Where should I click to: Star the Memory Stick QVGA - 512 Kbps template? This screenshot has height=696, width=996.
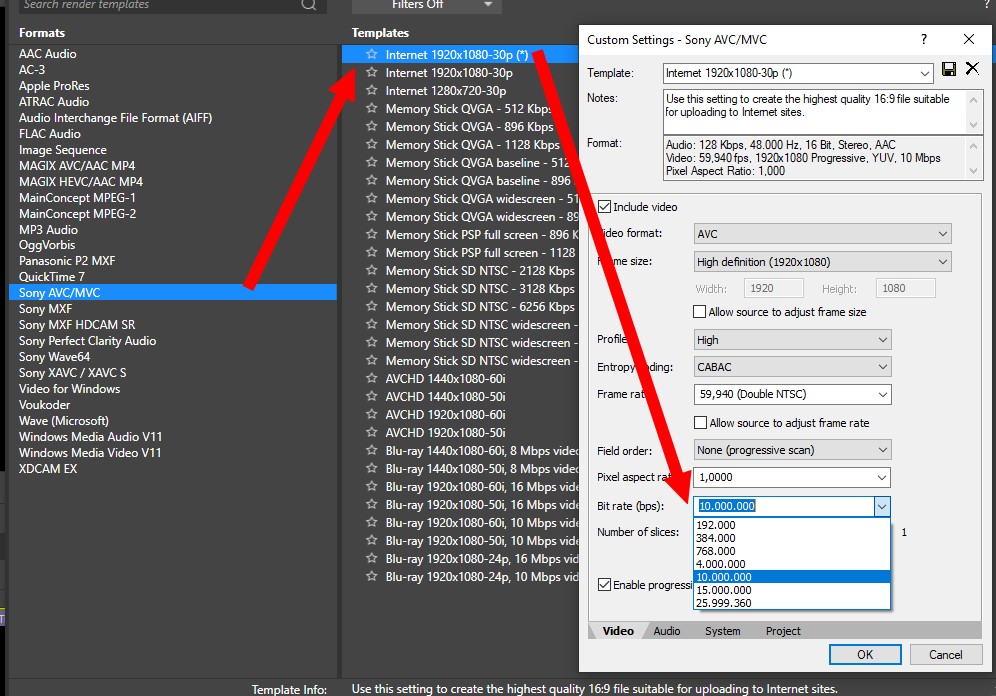tap(372, 109)
